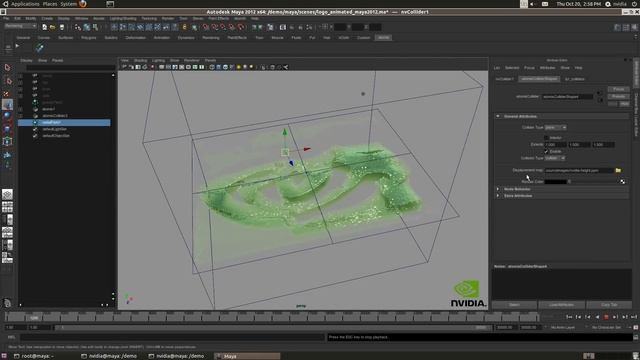Click the Select button at panel bottom
The width and height of the screenshot is (640, 360).
point(514,305)
